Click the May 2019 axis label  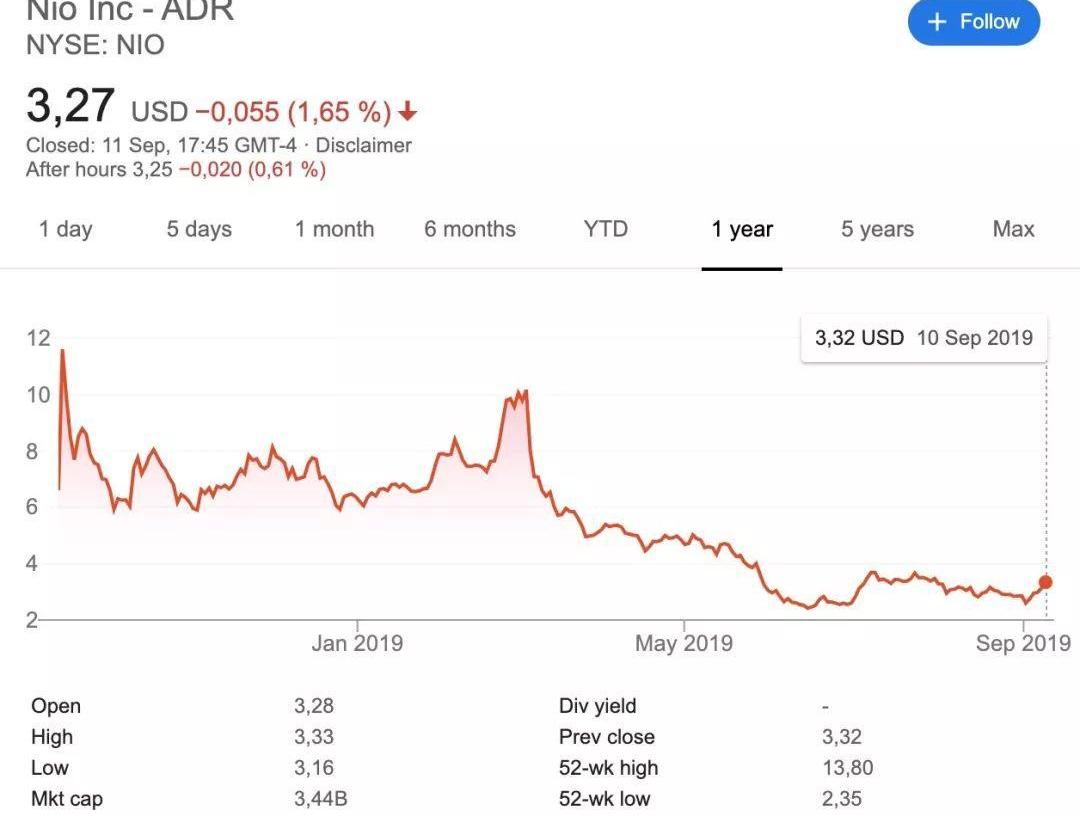point(684,643)
